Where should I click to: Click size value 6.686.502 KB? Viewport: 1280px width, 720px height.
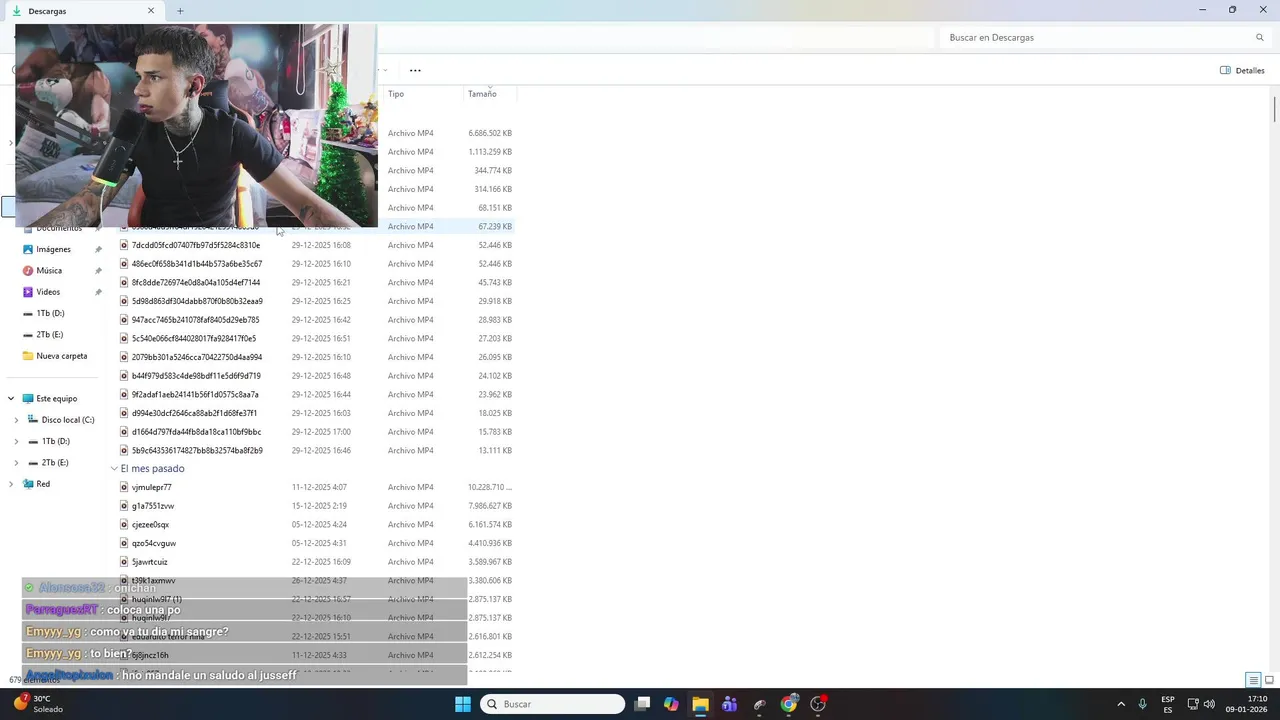490,133
